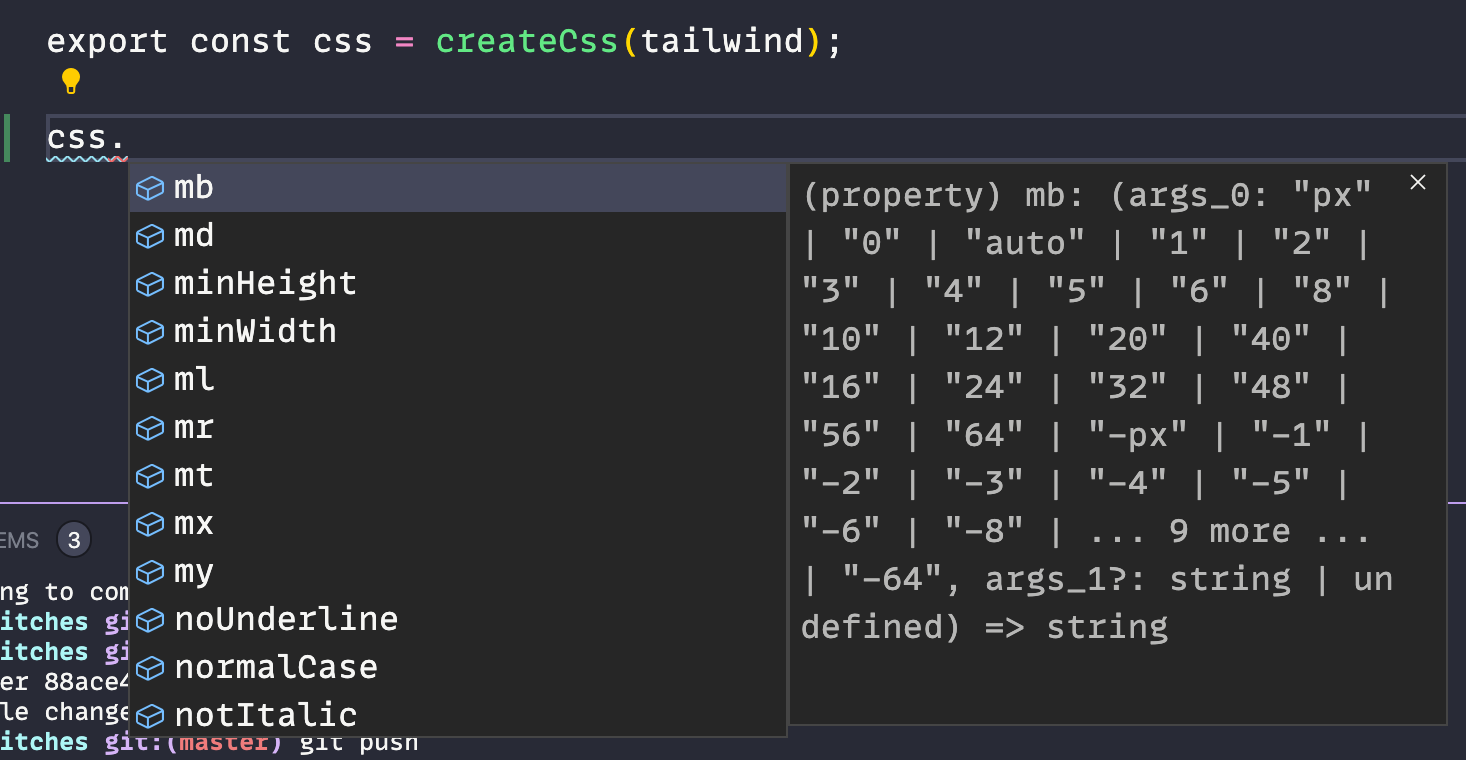Screen dimensions: 1466x760
Task: Click the cube icon next to notItalic
Action: coord(149,715)
